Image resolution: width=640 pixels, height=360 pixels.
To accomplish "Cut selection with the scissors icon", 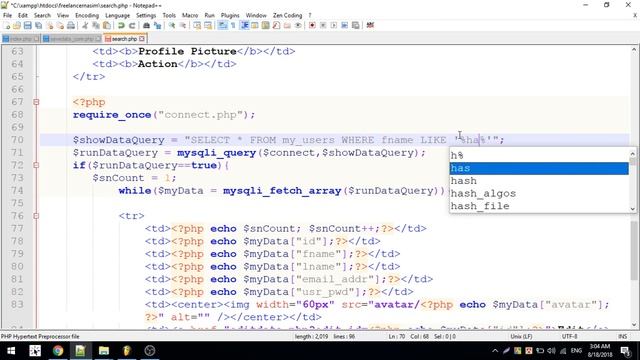I will [85, 26].
